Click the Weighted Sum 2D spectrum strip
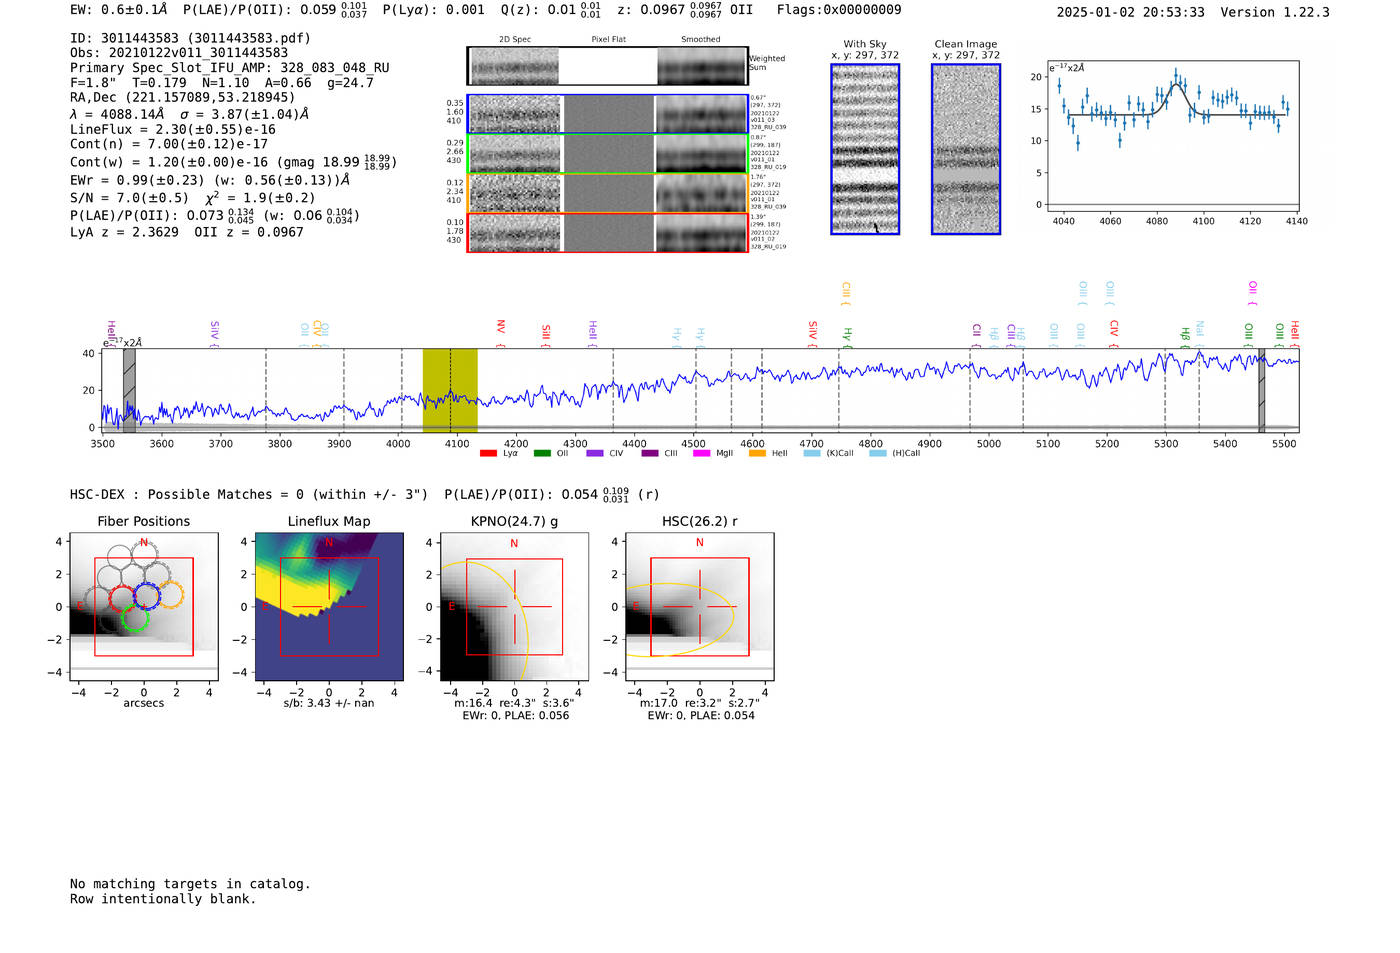Screen dimensions: 1400x953 pos(608,67)
